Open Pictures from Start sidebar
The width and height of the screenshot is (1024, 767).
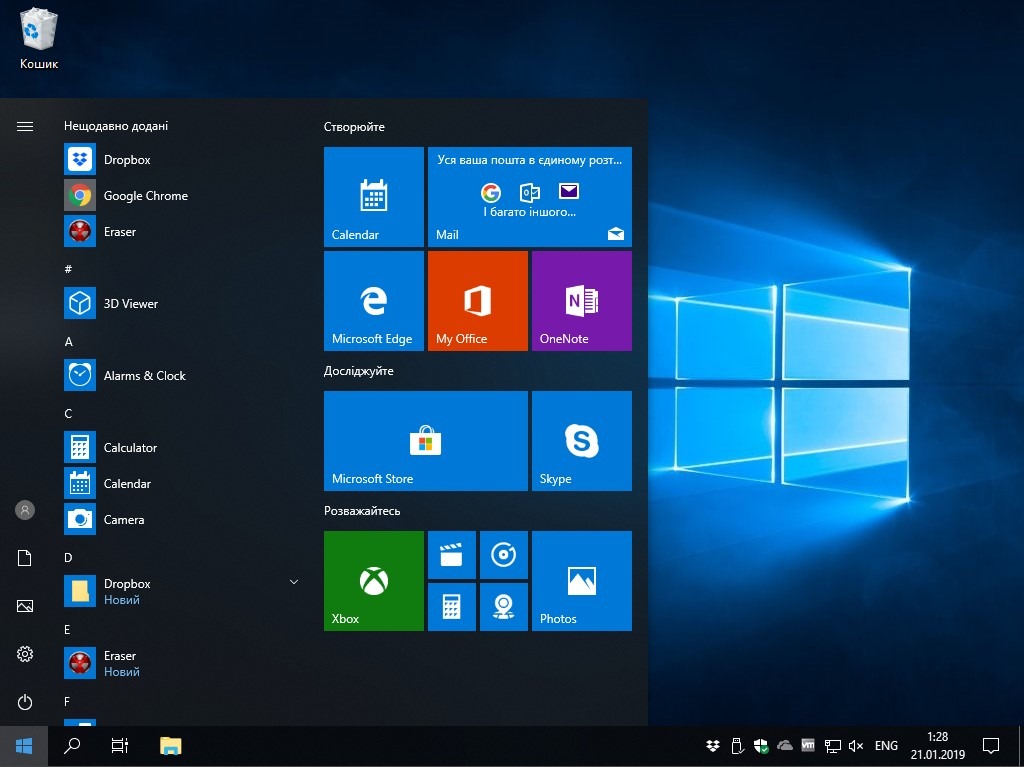[x=25, y=606]
